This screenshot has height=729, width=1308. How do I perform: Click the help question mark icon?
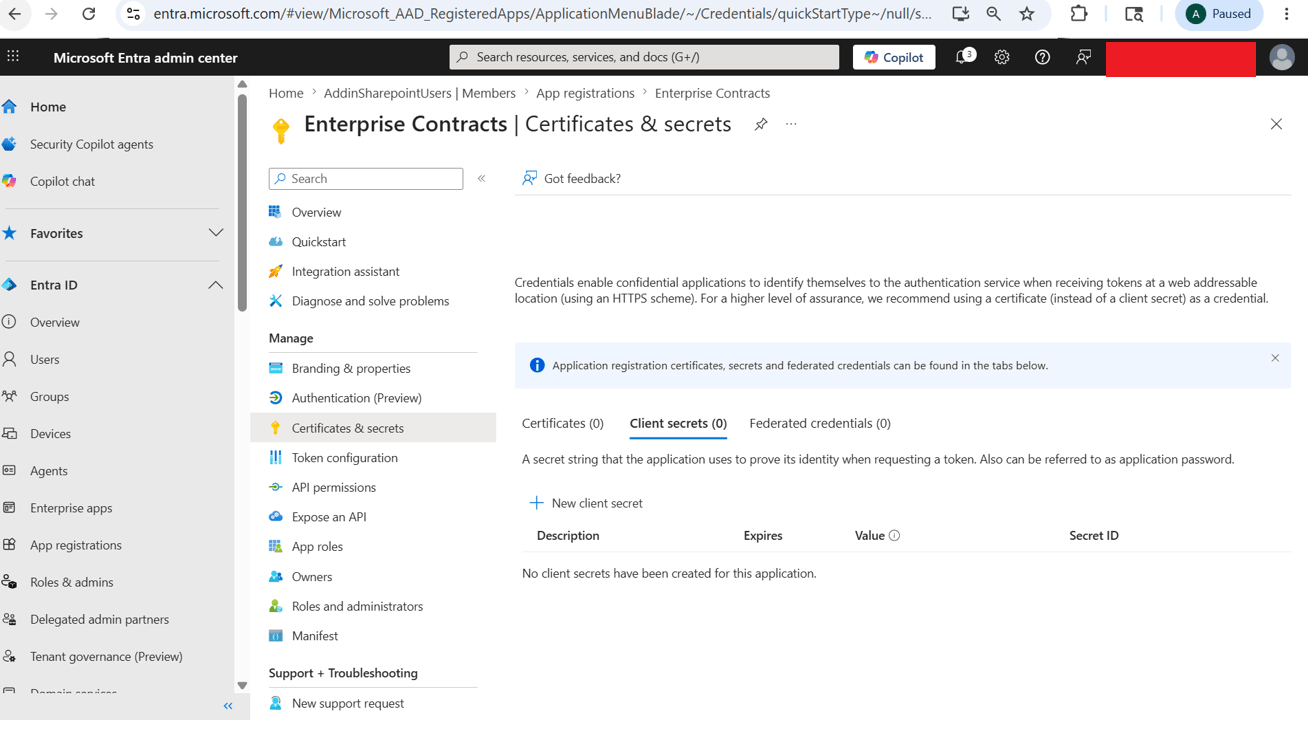pyautogui.click(x=1042, y=57)
